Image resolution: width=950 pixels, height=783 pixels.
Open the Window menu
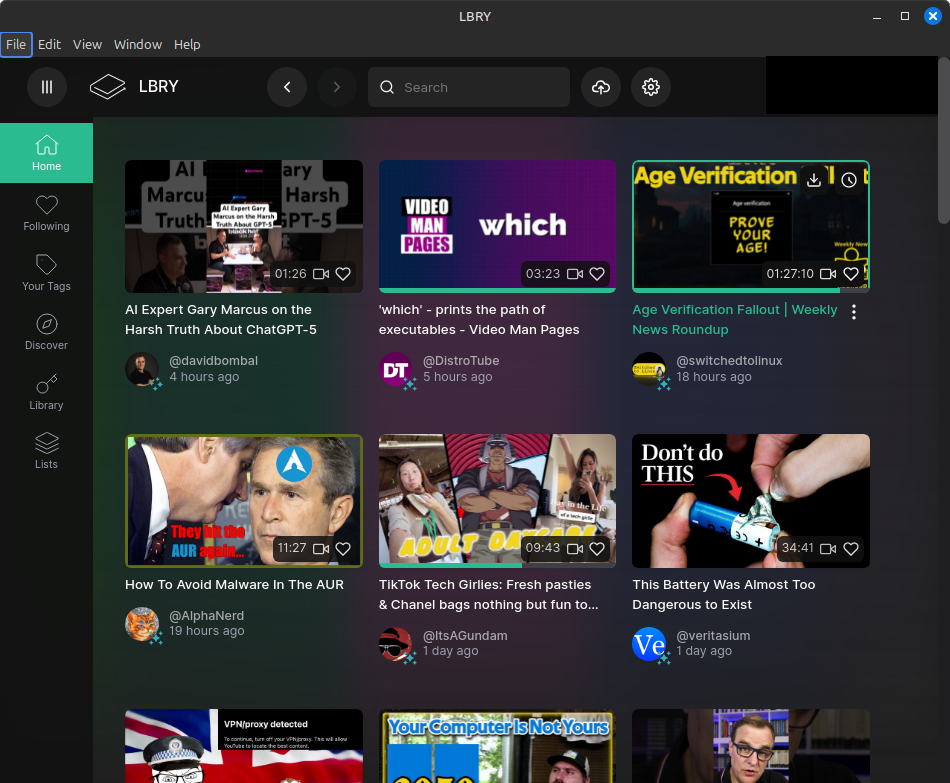[x=138, y=45]
